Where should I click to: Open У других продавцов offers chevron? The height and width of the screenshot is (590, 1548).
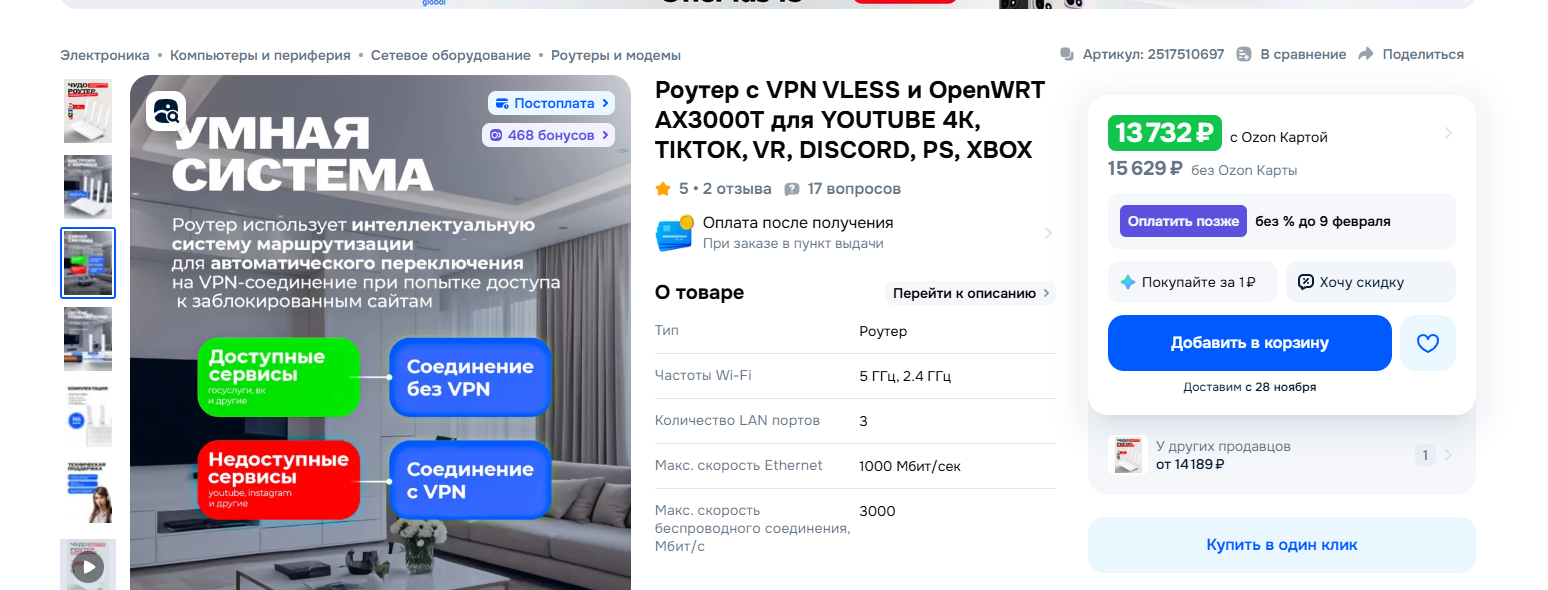1448,455
